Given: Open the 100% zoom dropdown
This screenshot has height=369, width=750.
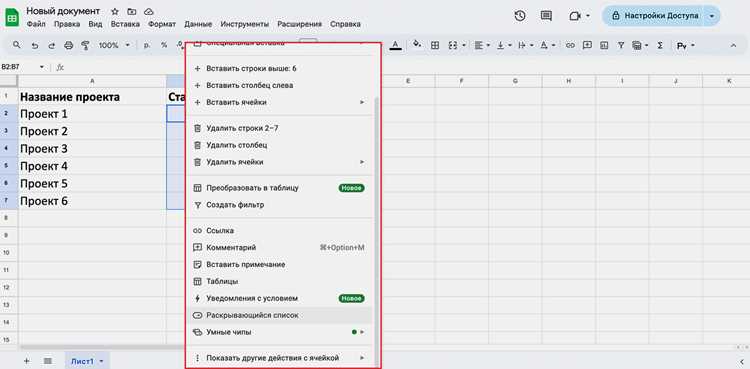Looking at the screenshot, I should (x=114, y=45).
